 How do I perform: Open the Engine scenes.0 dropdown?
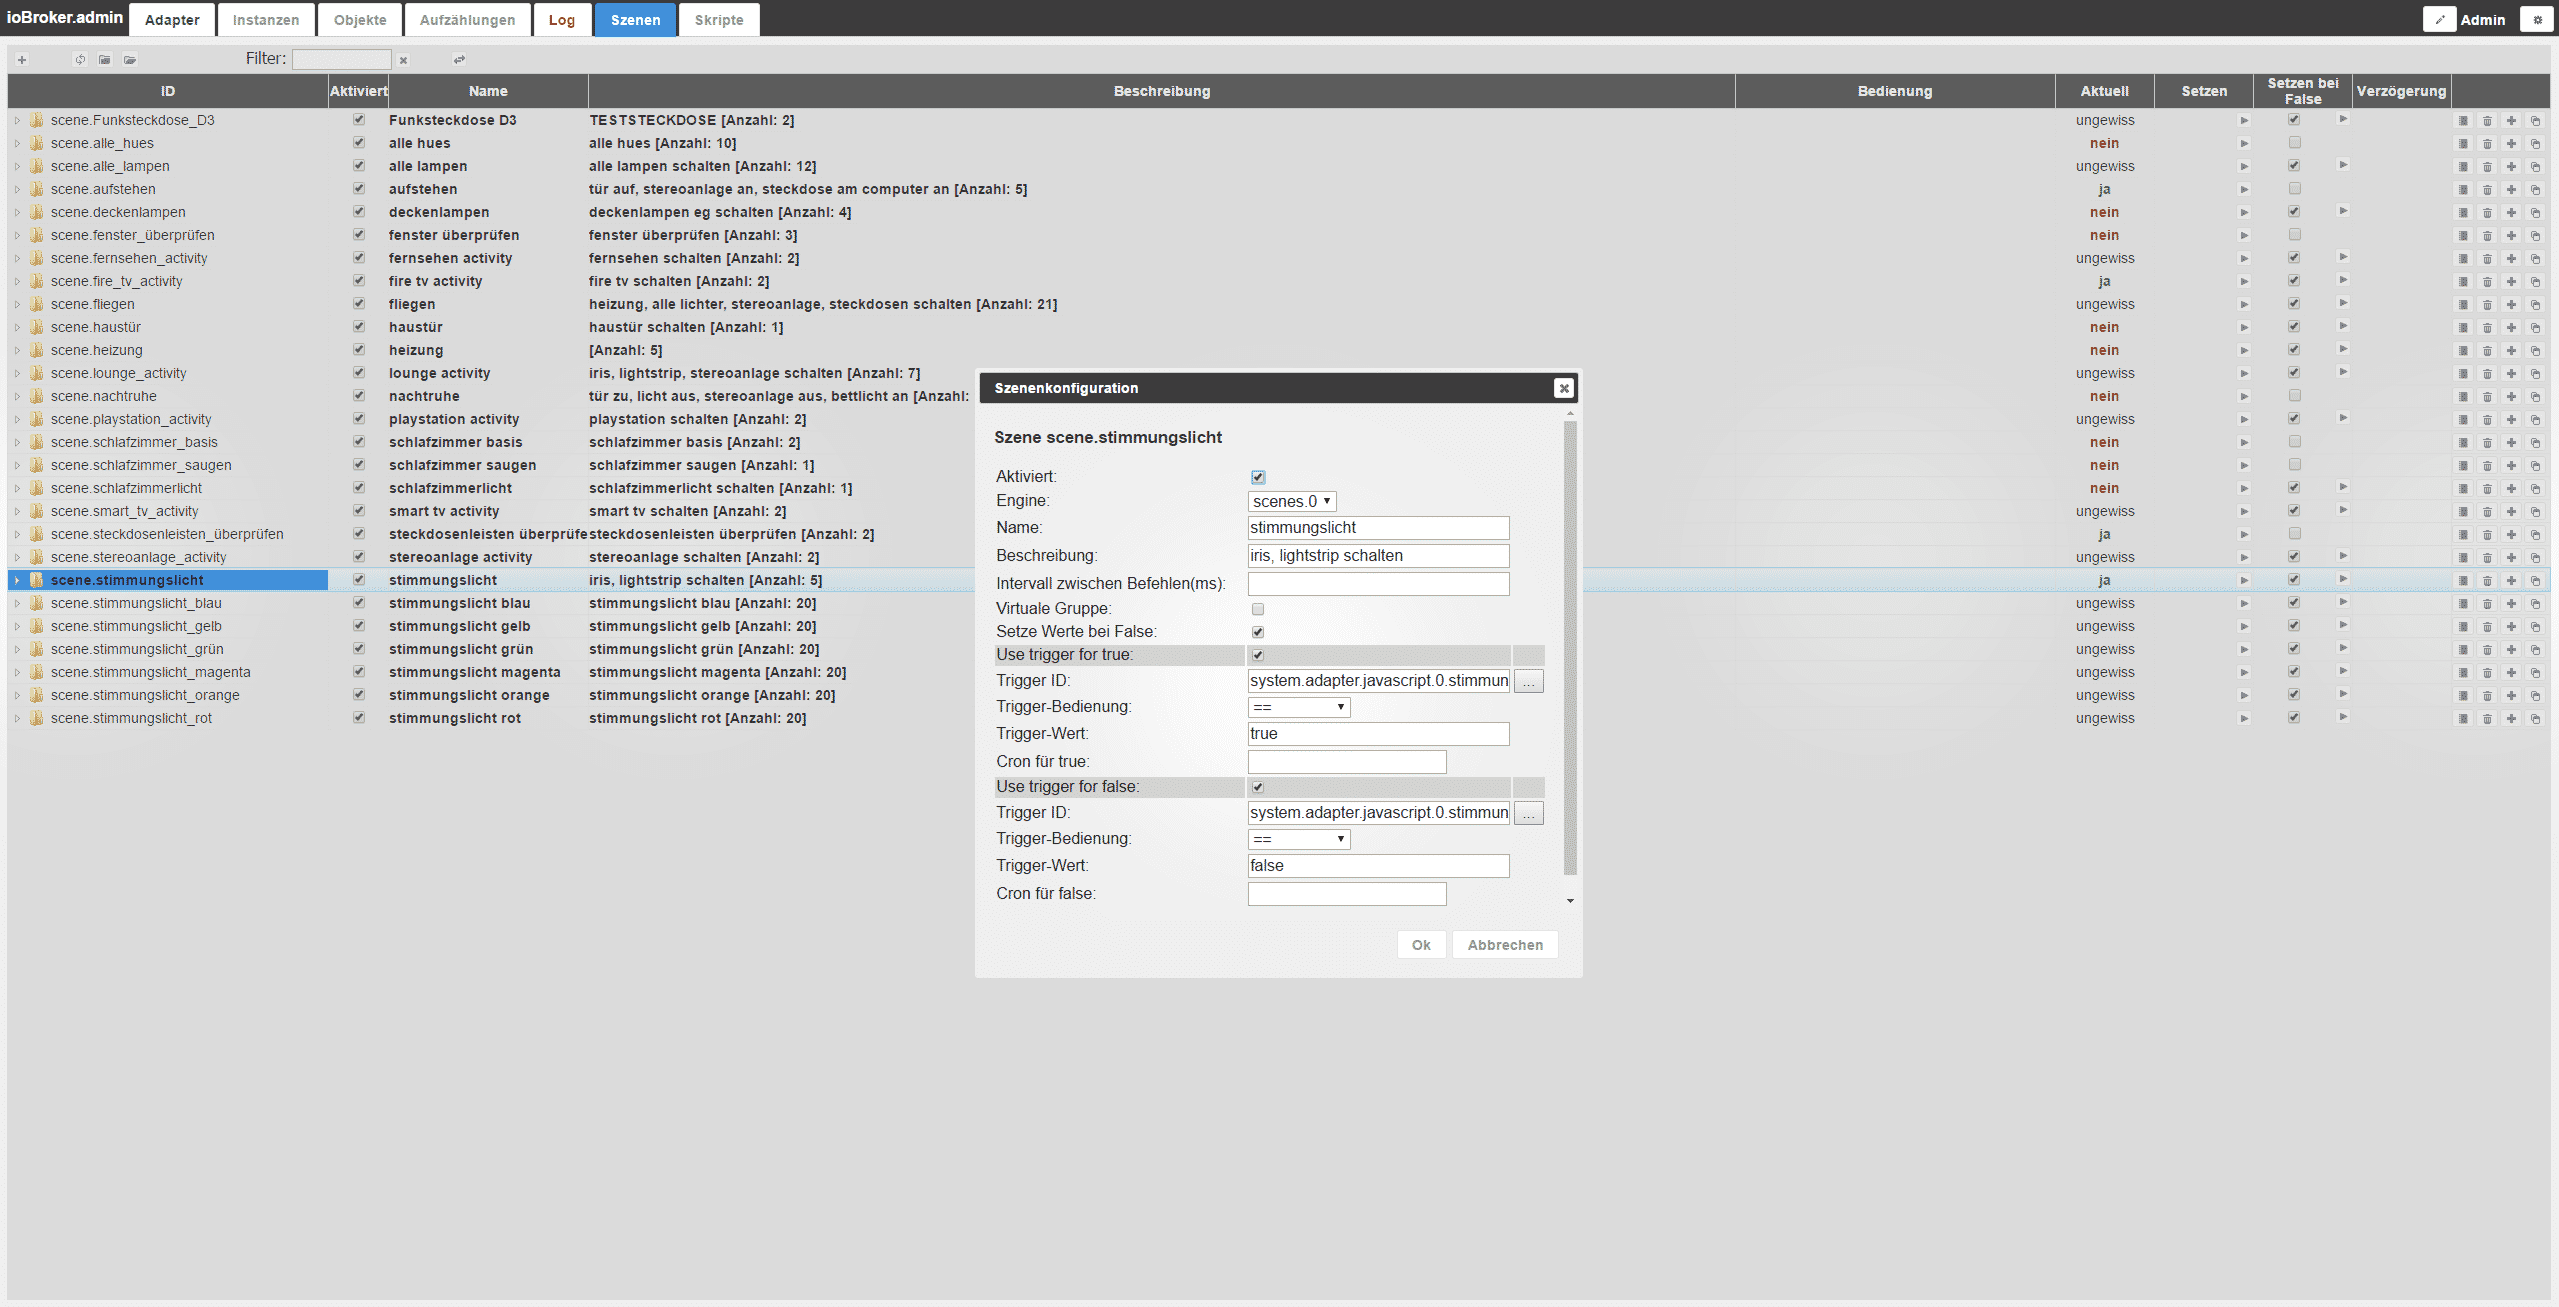(x=1291, y=501)
